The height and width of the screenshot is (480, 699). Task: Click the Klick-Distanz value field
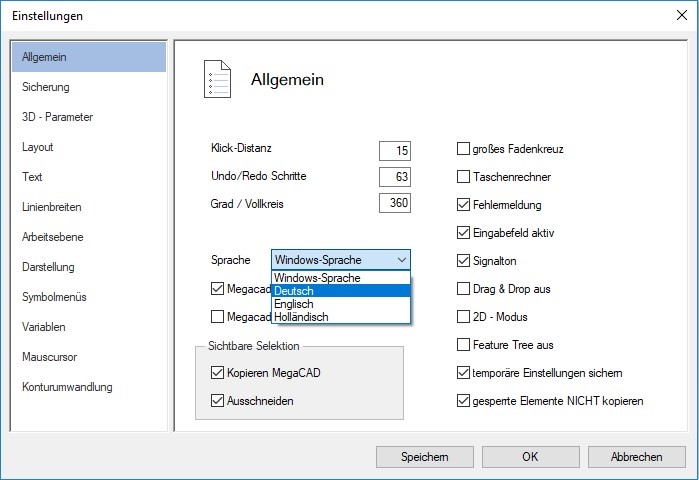point(395,151)
